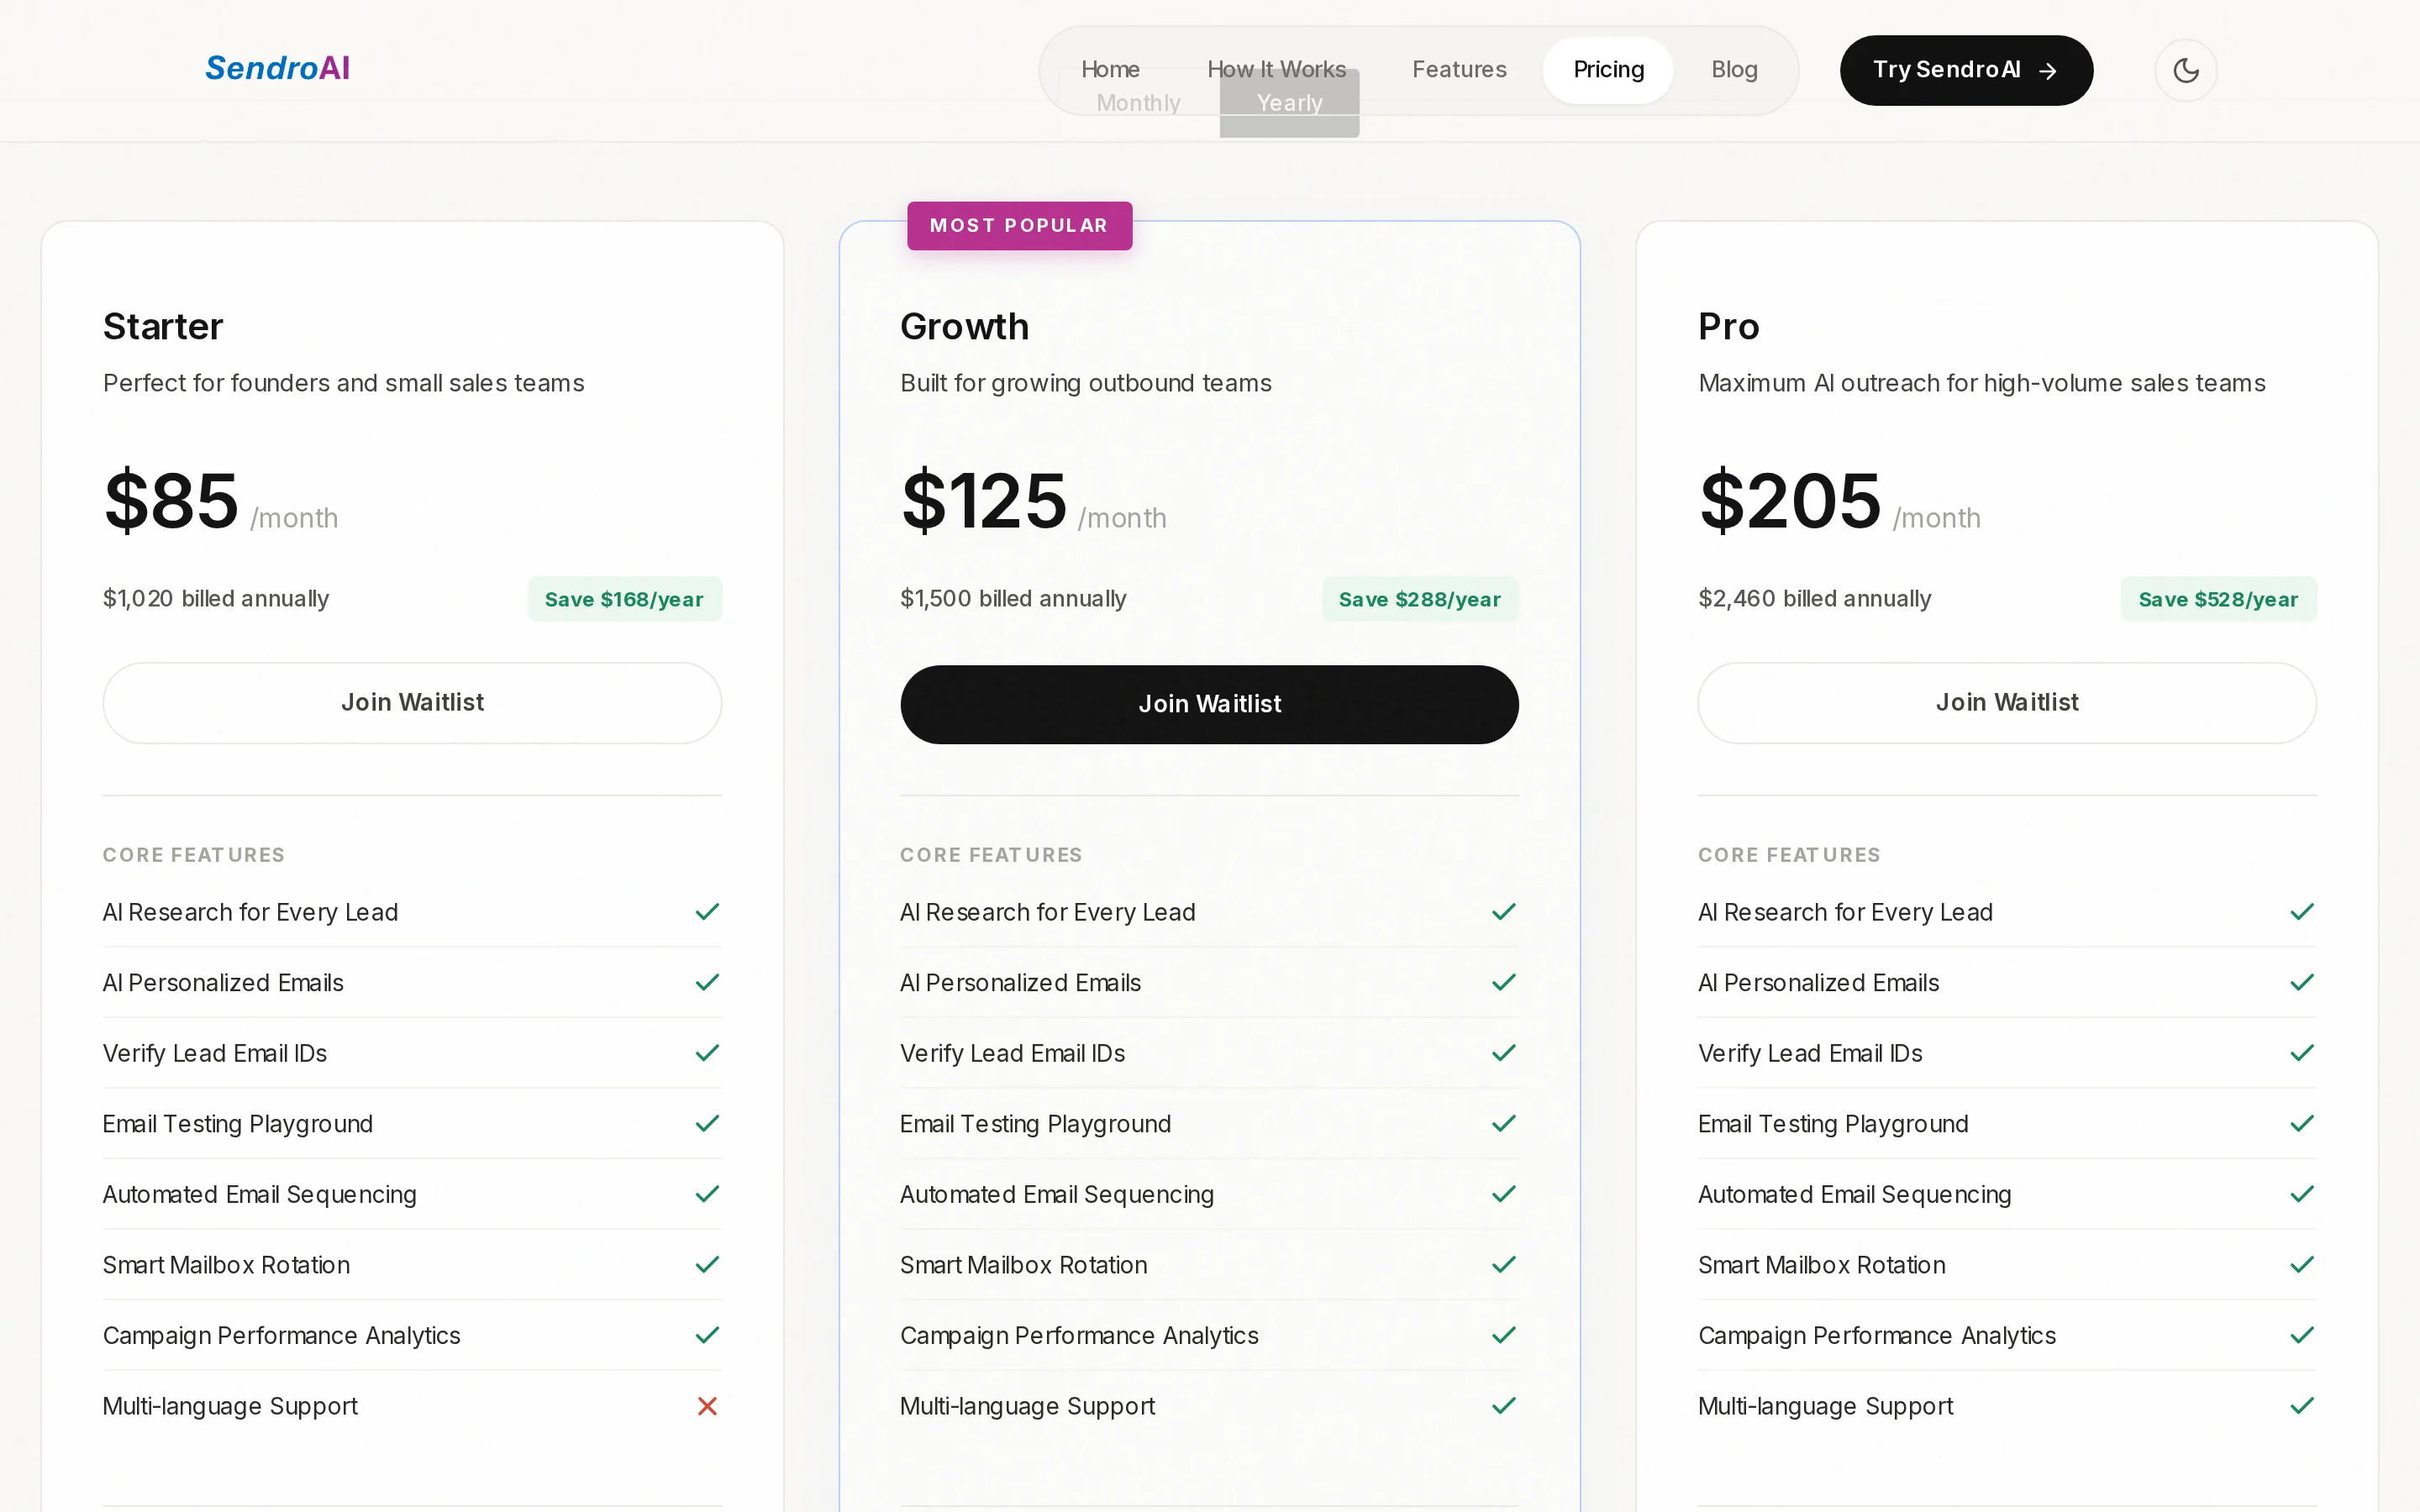Click Growth's Smart Mailbox Rotation checkmark
The height and width of the screenshot is (1512, 2420).
pyautogui.click(x=1503, y=1265)
